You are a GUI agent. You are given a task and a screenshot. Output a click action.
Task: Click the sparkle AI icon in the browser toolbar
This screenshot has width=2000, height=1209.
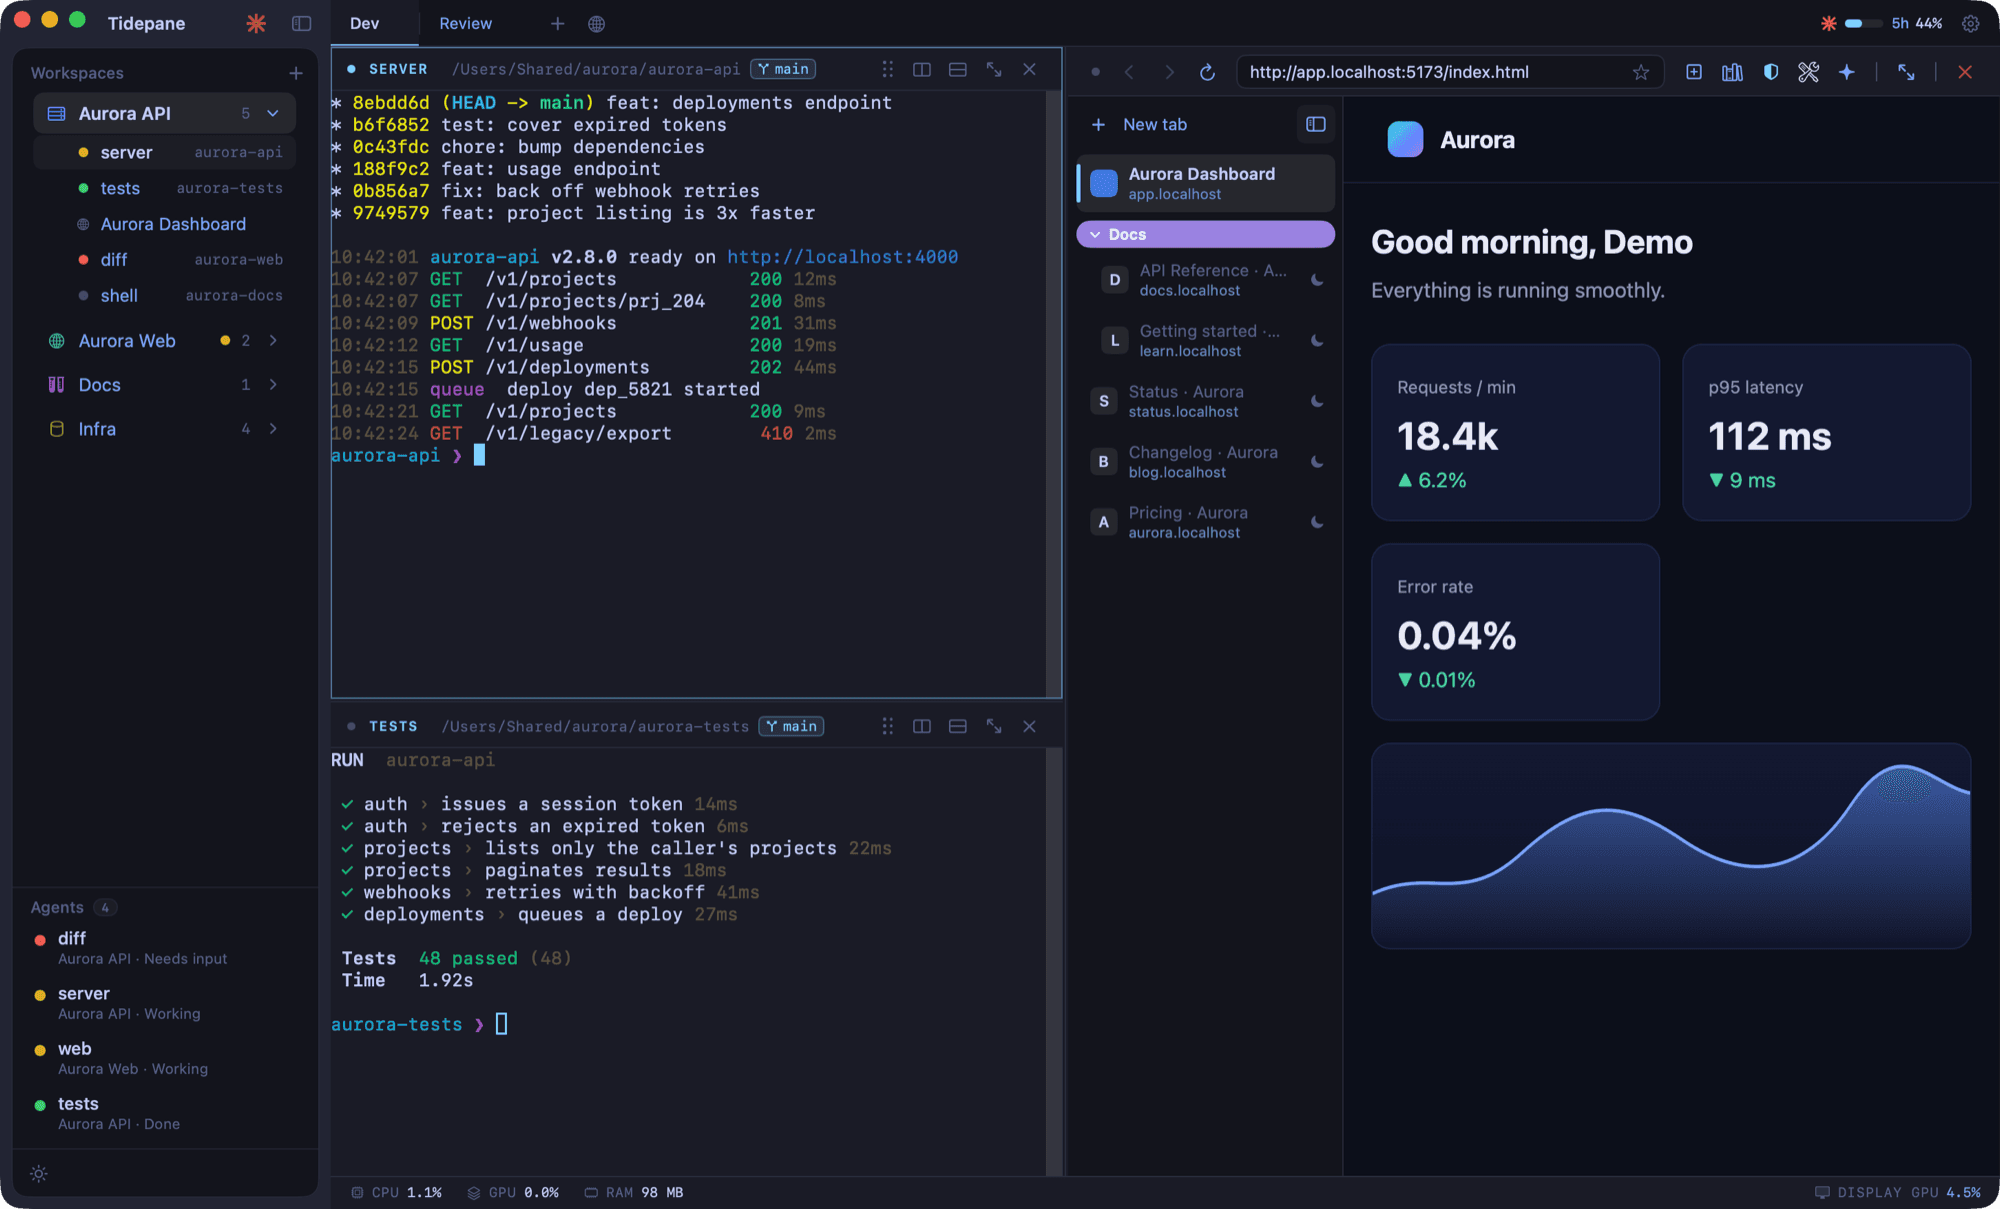pos(1846,72)
